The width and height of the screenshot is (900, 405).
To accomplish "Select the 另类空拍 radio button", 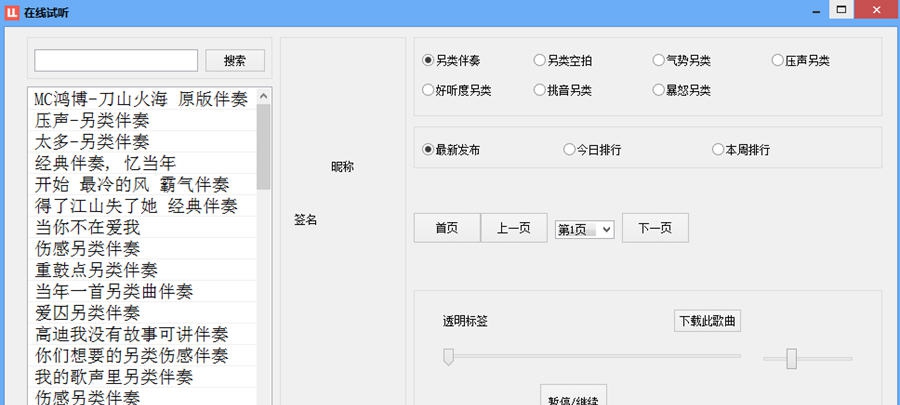I will click(x=562, y=60).
